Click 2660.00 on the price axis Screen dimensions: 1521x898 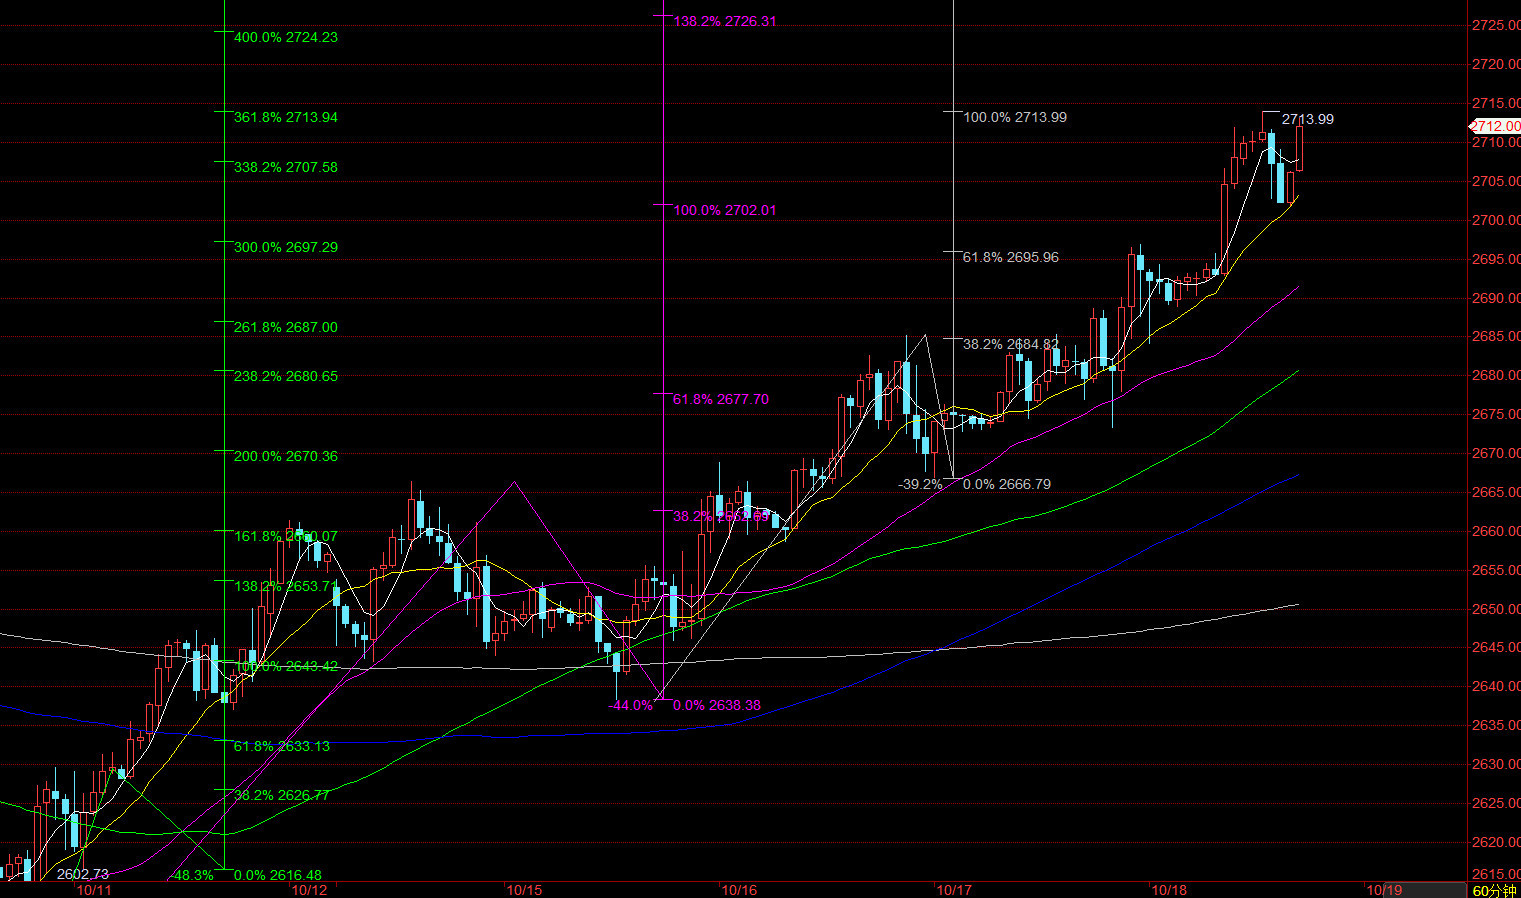[1496, 531]
